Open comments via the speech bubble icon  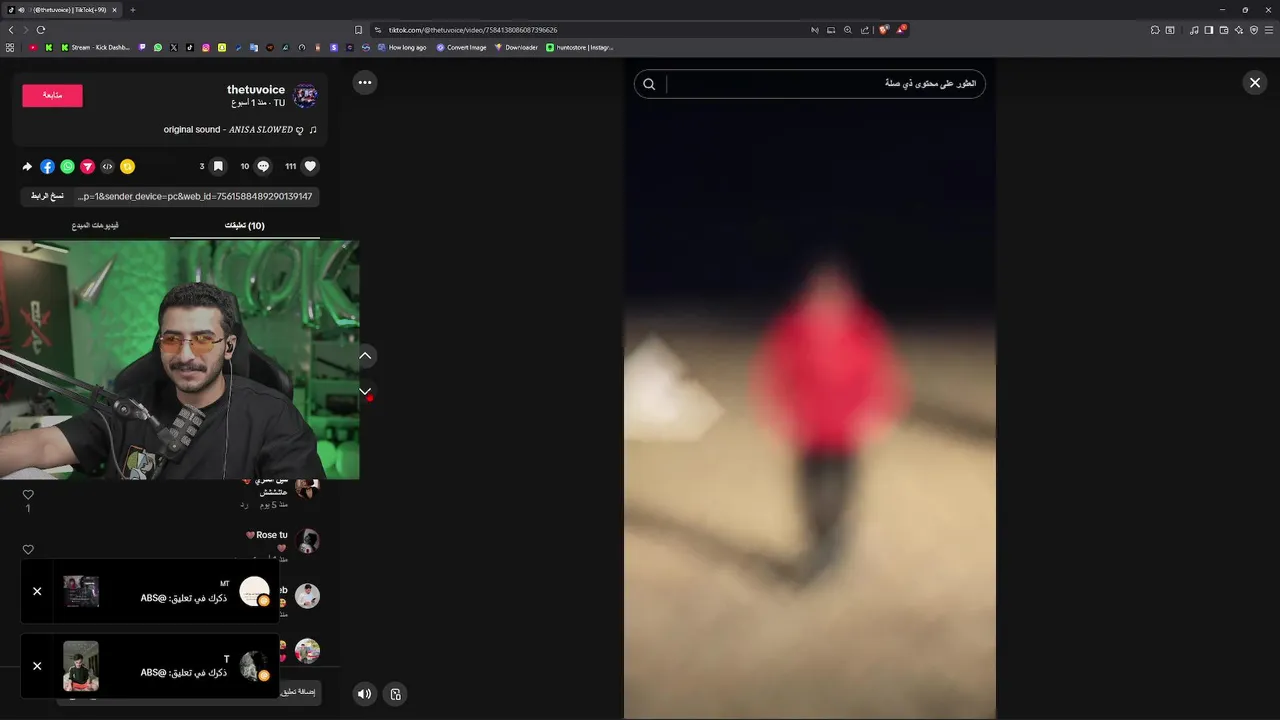pyautogui.click(x=263, y=166)
